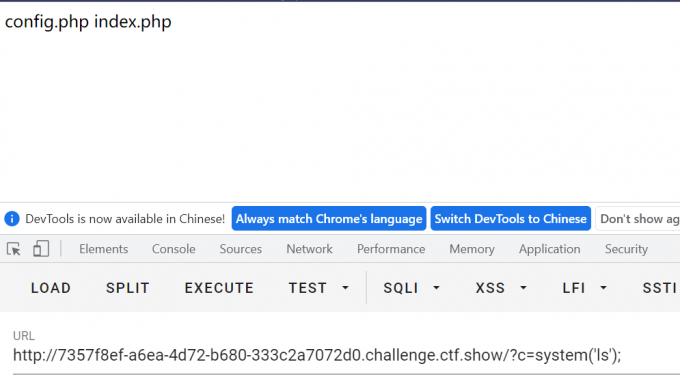Go to the Network tab
The height and width of the screenshot is (375, 680).
click(x=309, y=249)
